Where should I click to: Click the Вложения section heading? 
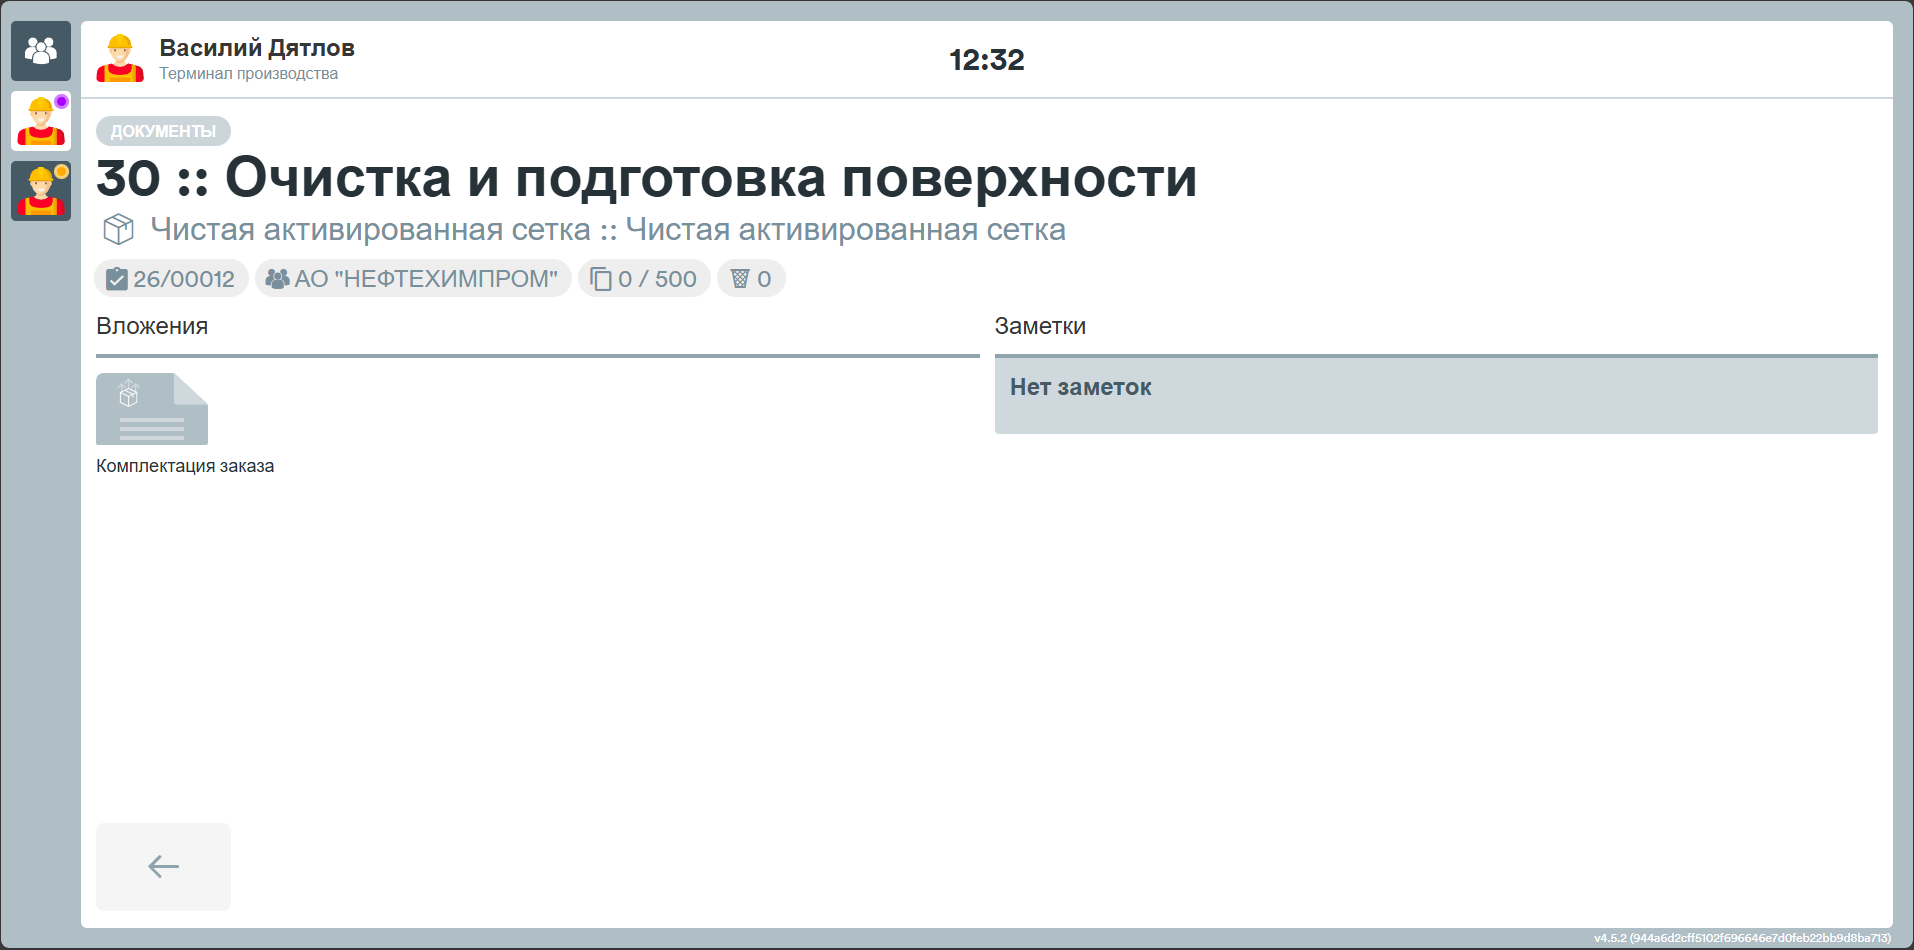click(152, 326)
